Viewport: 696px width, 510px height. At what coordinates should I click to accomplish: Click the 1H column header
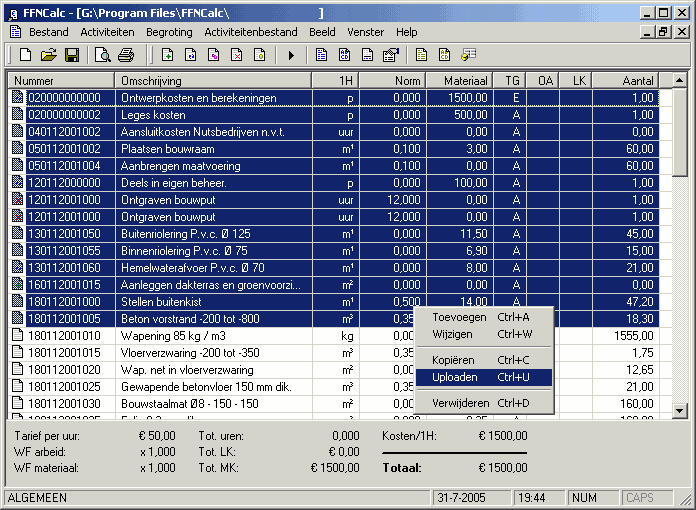click(x=336, y=81)
